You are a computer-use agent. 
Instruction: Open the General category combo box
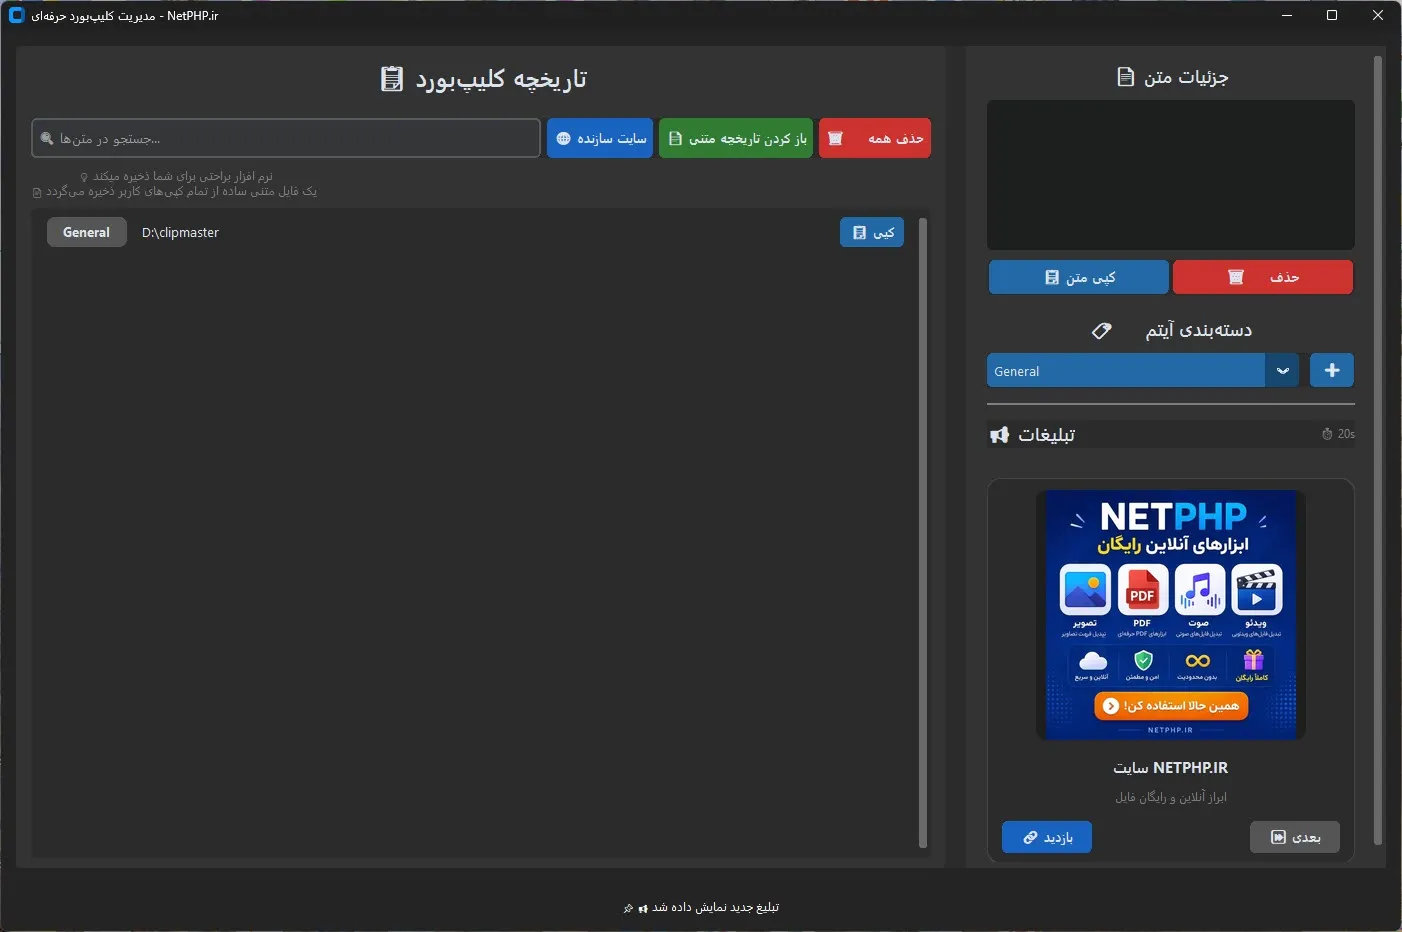1143,371
